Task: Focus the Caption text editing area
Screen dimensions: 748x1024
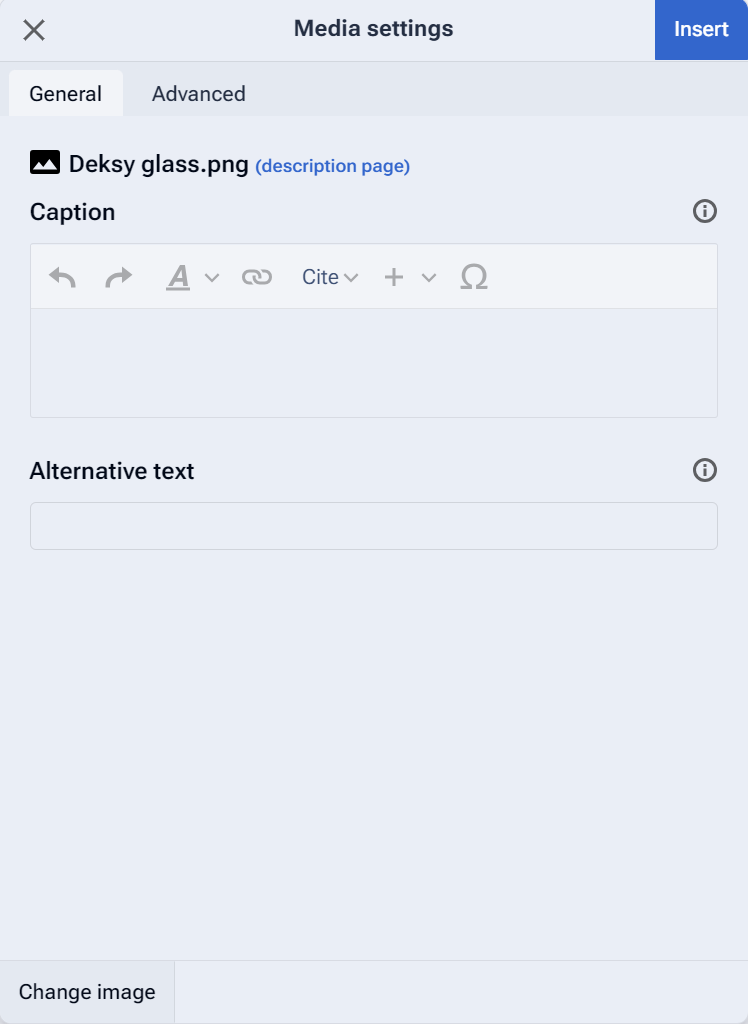Action: (x=374, y=362)
